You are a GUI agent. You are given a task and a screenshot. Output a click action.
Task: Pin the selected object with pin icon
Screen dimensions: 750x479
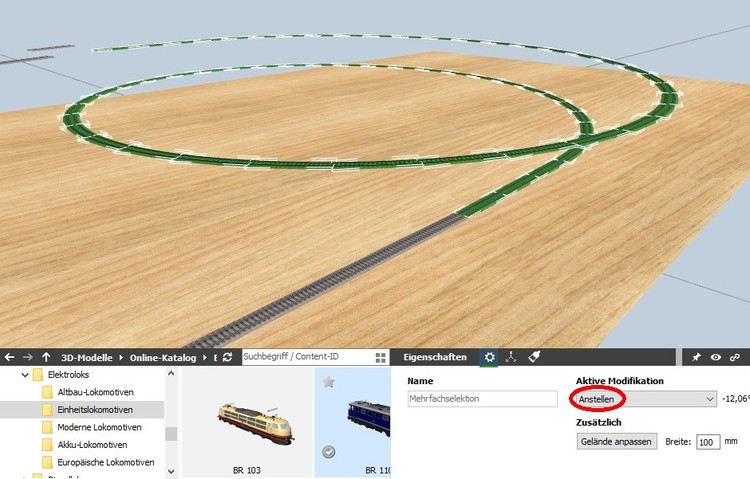(696, 357)
